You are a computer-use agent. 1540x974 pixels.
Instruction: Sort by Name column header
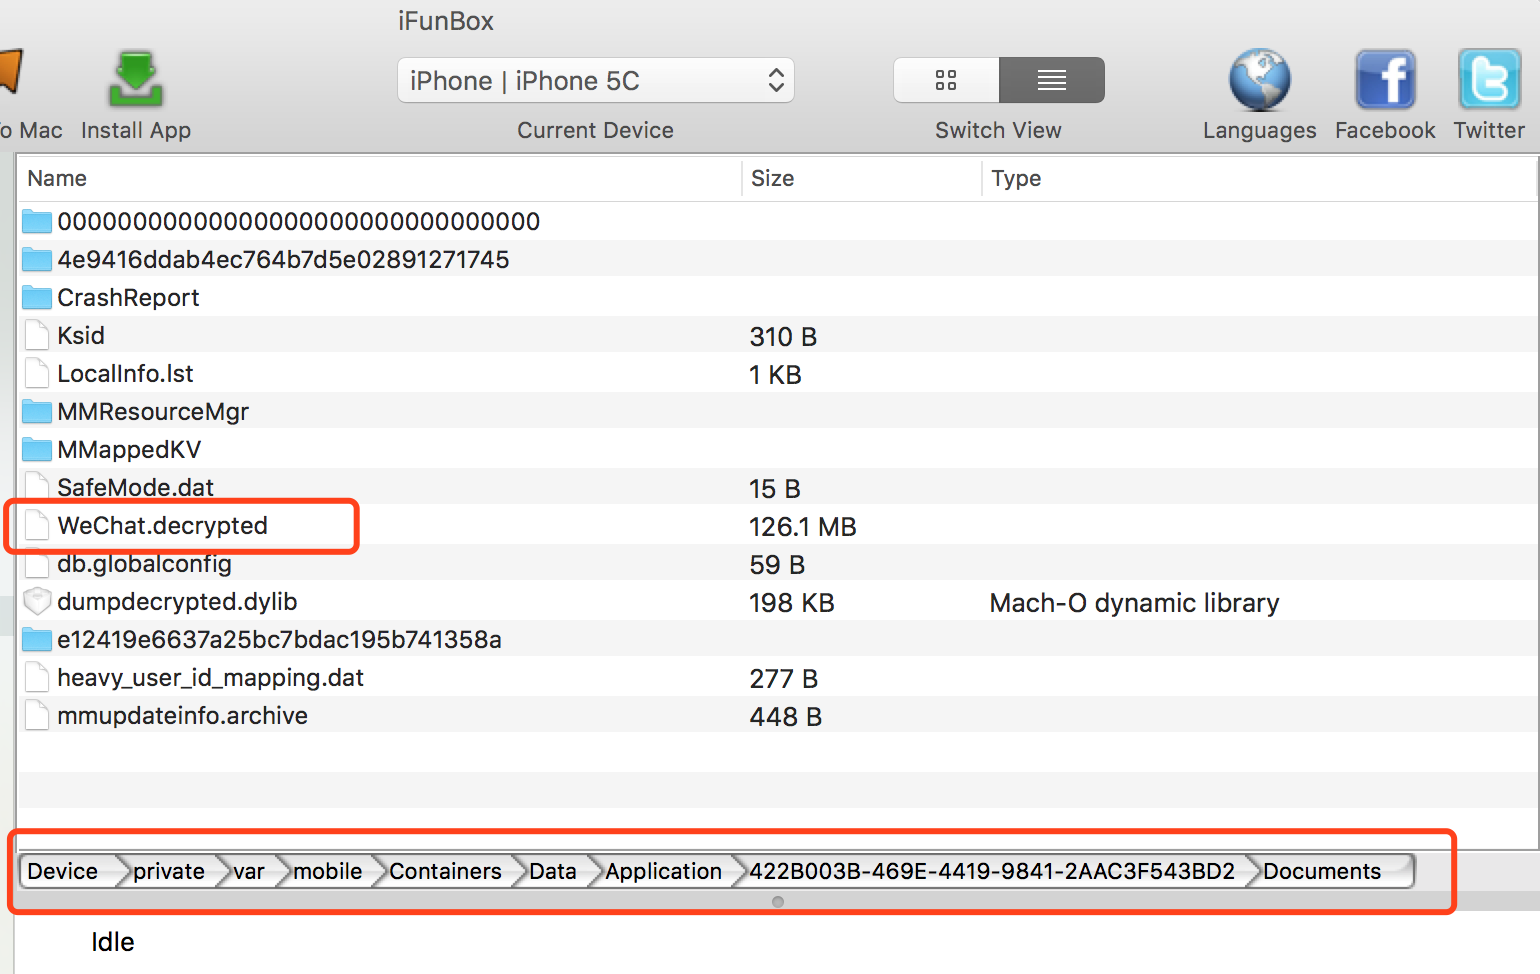[x=57, y=178]
